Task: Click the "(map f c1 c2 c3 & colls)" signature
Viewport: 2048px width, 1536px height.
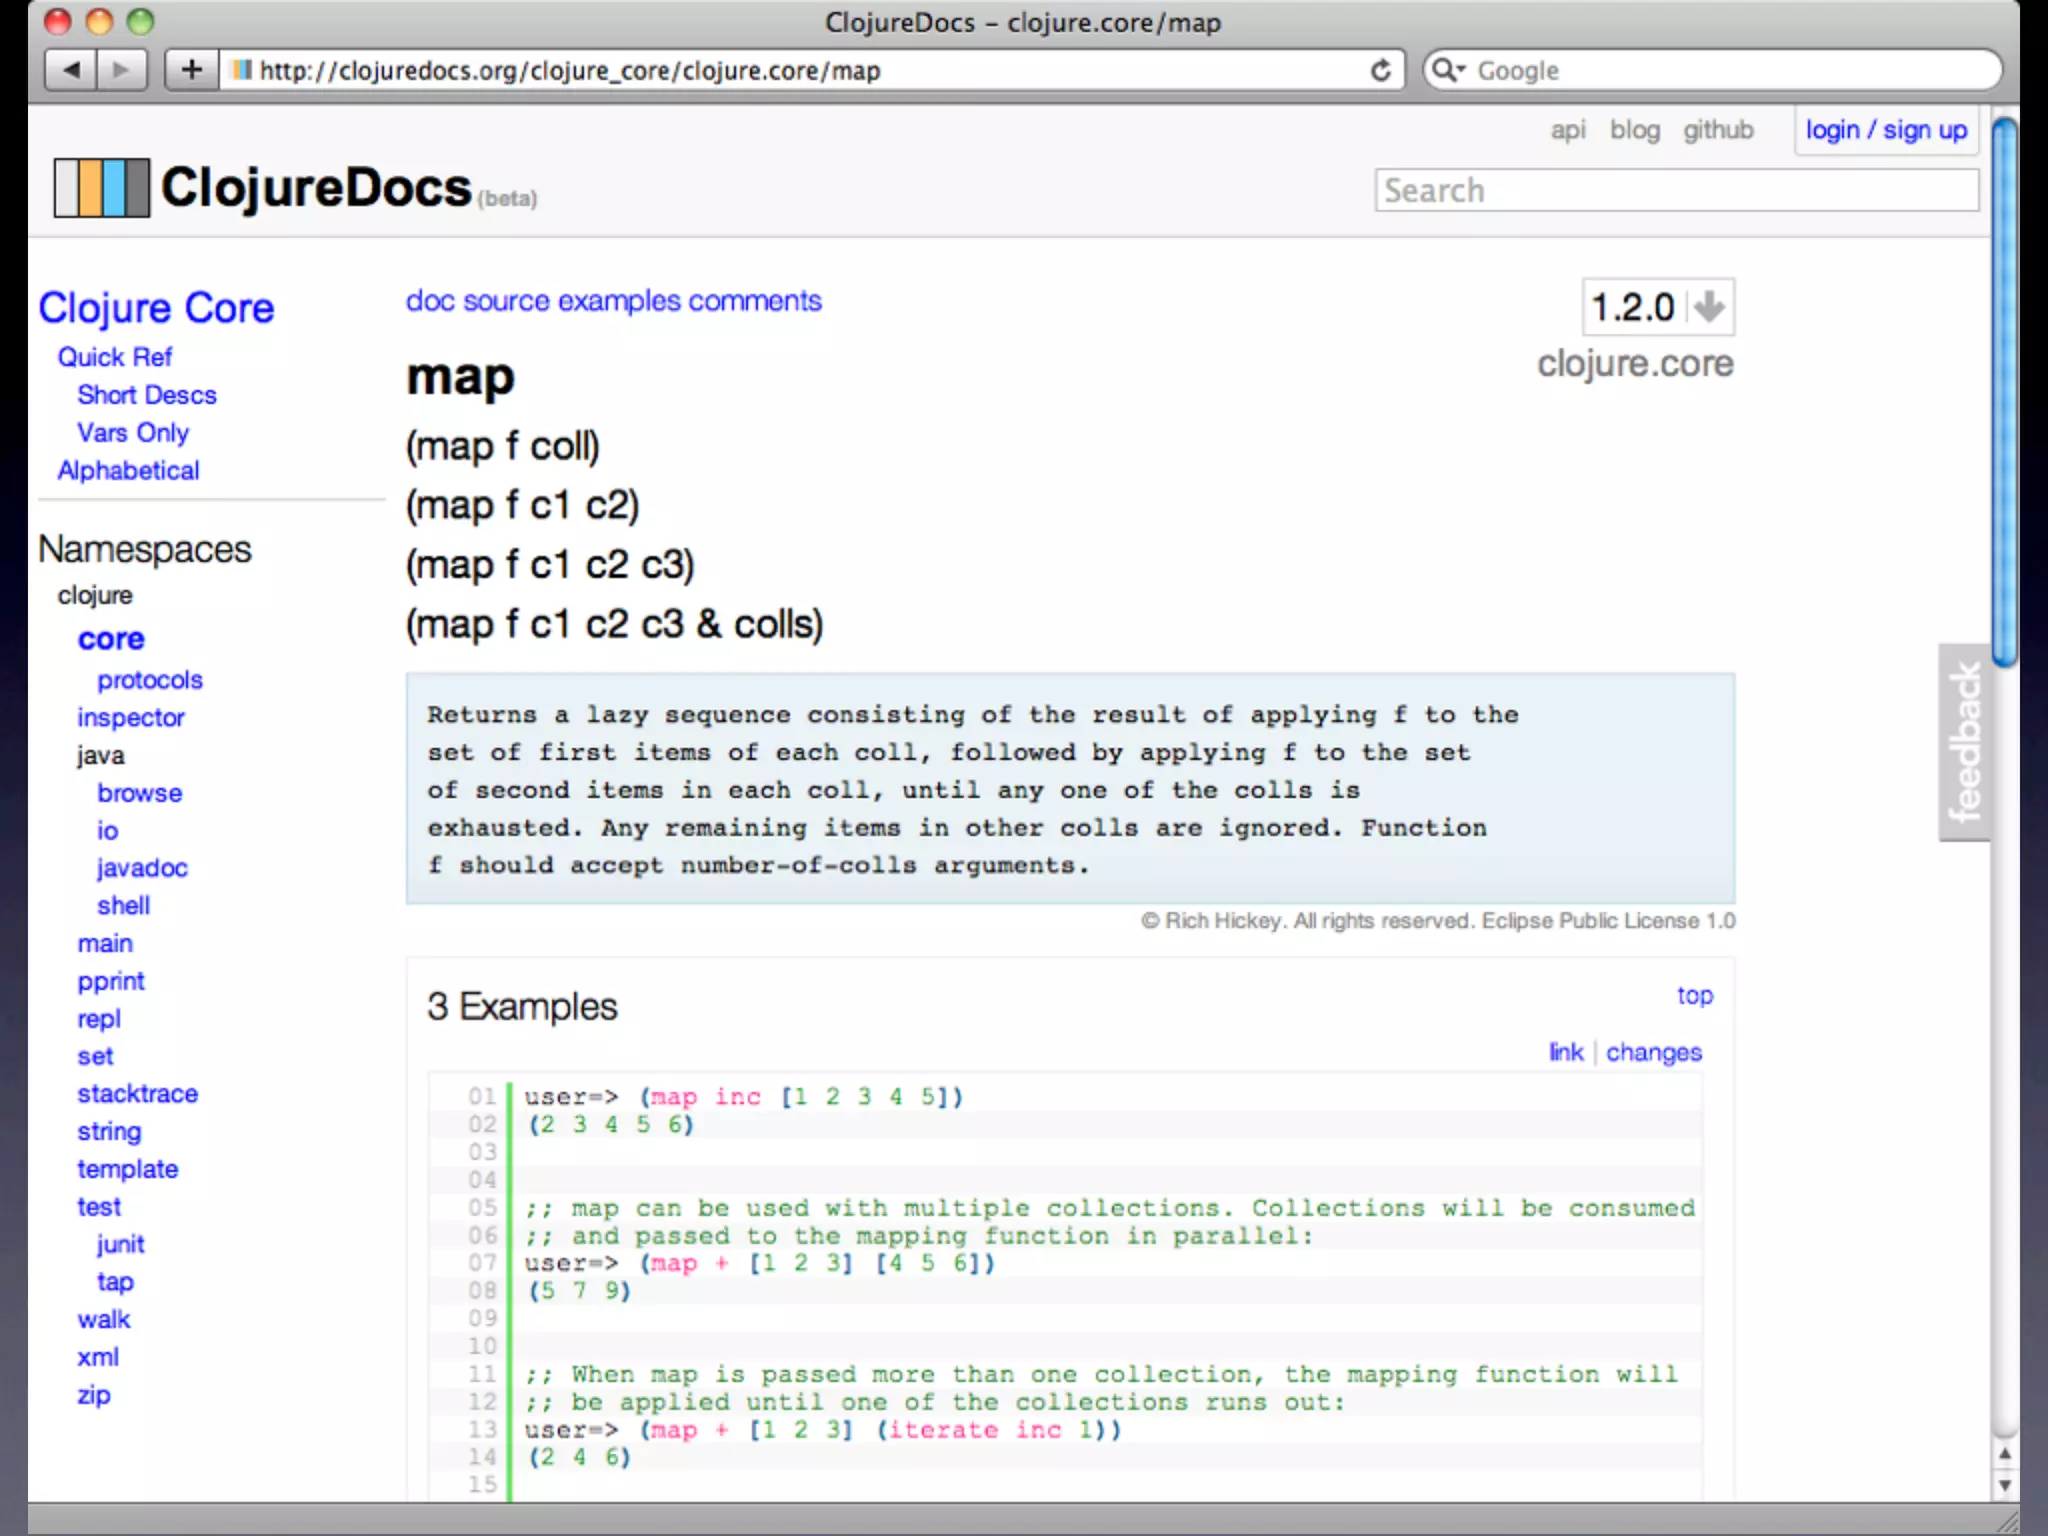Action: (614, 624)
